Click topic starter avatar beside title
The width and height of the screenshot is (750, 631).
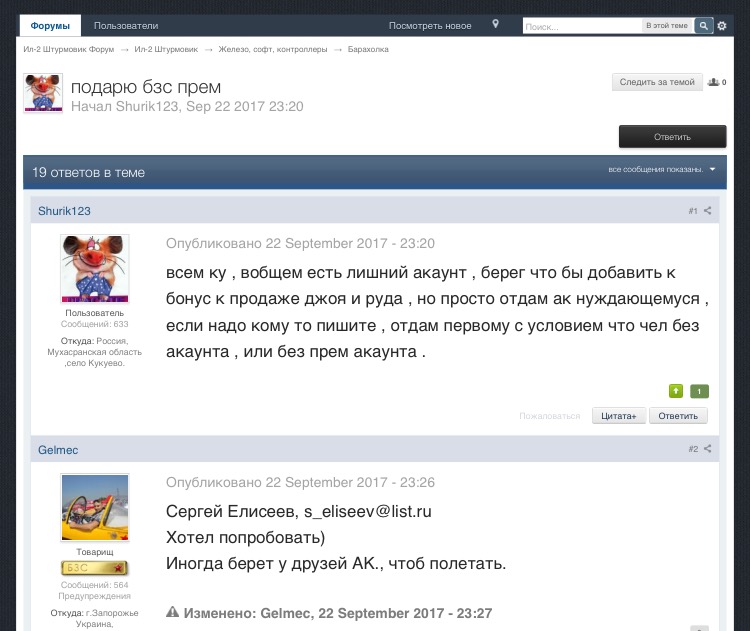[43, 93]
